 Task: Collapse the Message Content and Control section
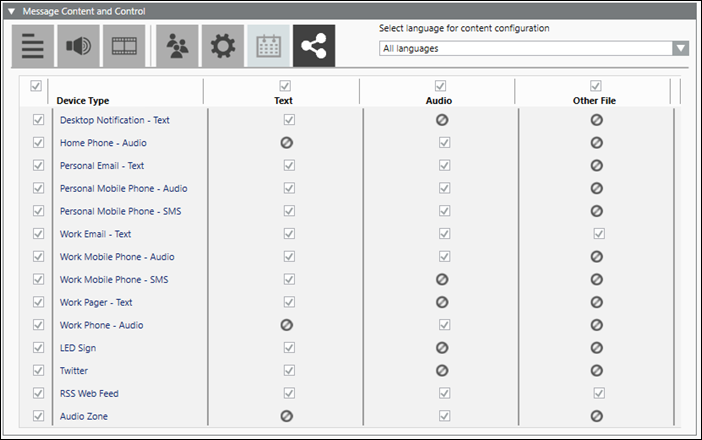point(12,11)
